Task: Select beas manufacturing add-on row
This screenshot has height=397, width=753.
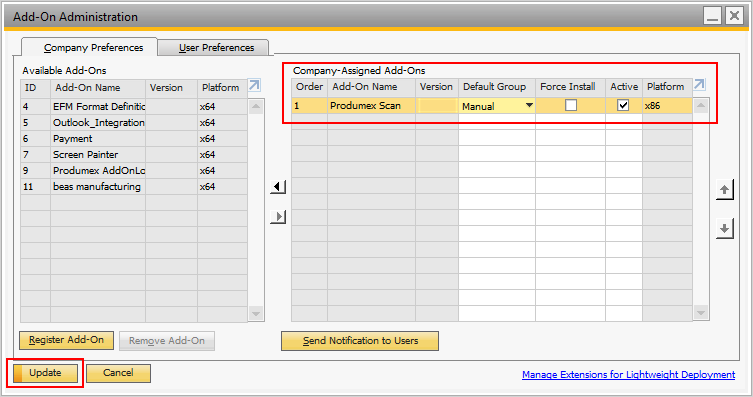Action: 134,186
